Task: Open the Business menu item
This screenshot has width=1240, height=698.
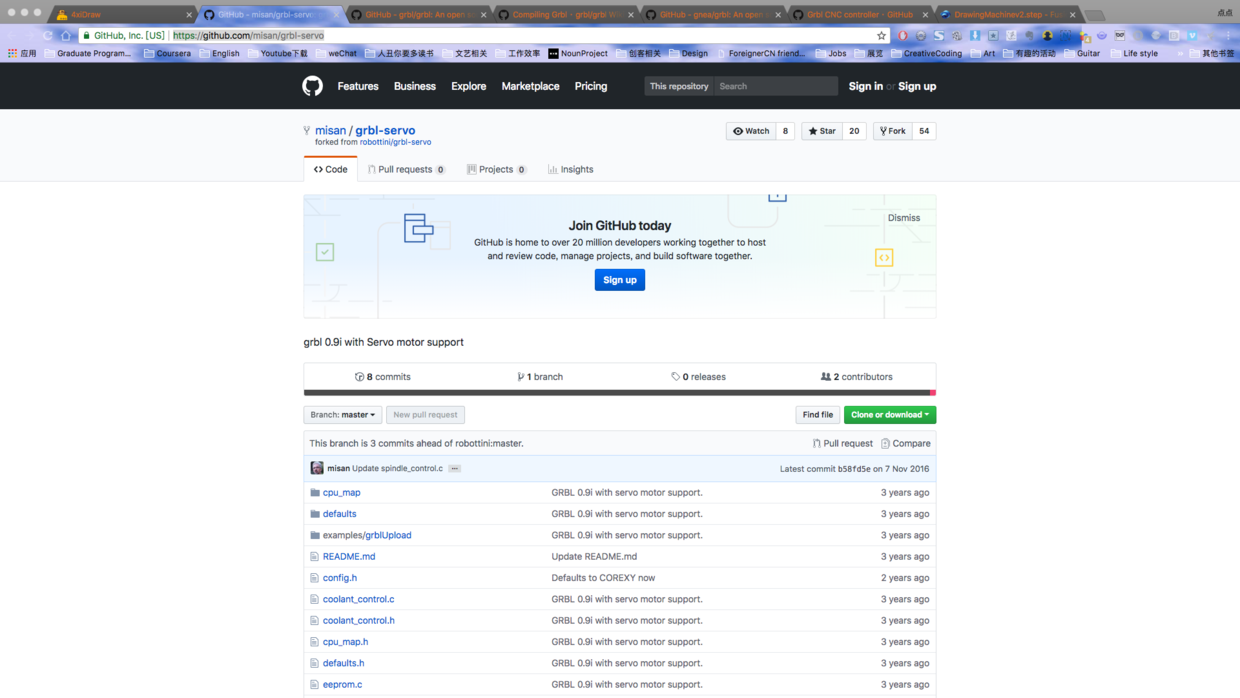Action: tap(415, 86)
